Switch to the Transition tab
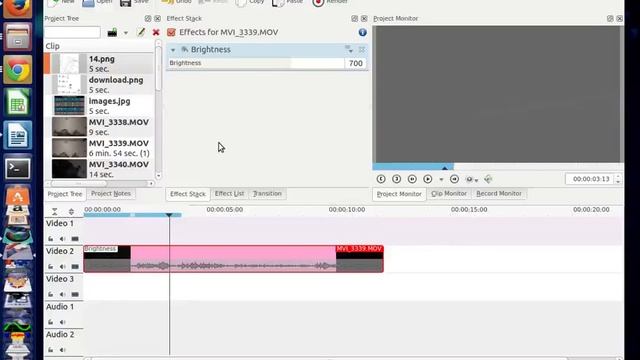This screenshot has height=360, width=640. [x=267, y=193]
